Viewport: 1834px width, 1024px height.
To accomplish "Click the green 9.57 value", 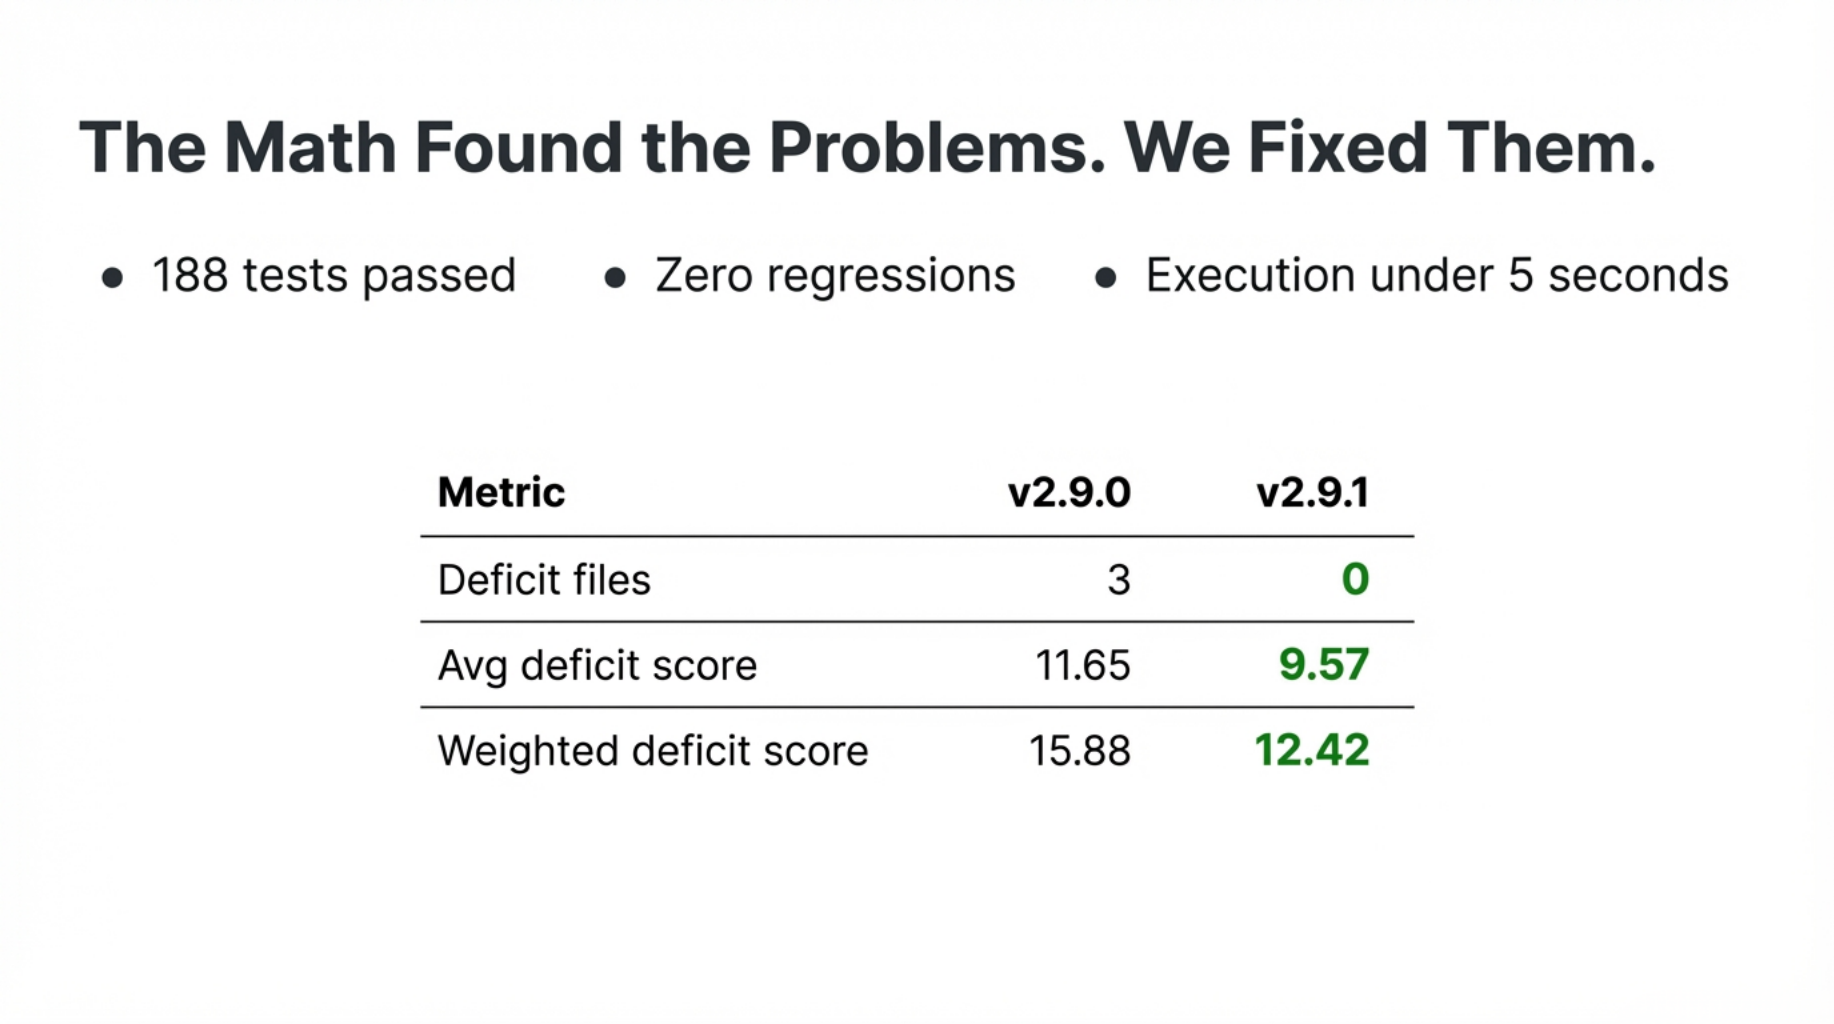I will coord(1323,665).
